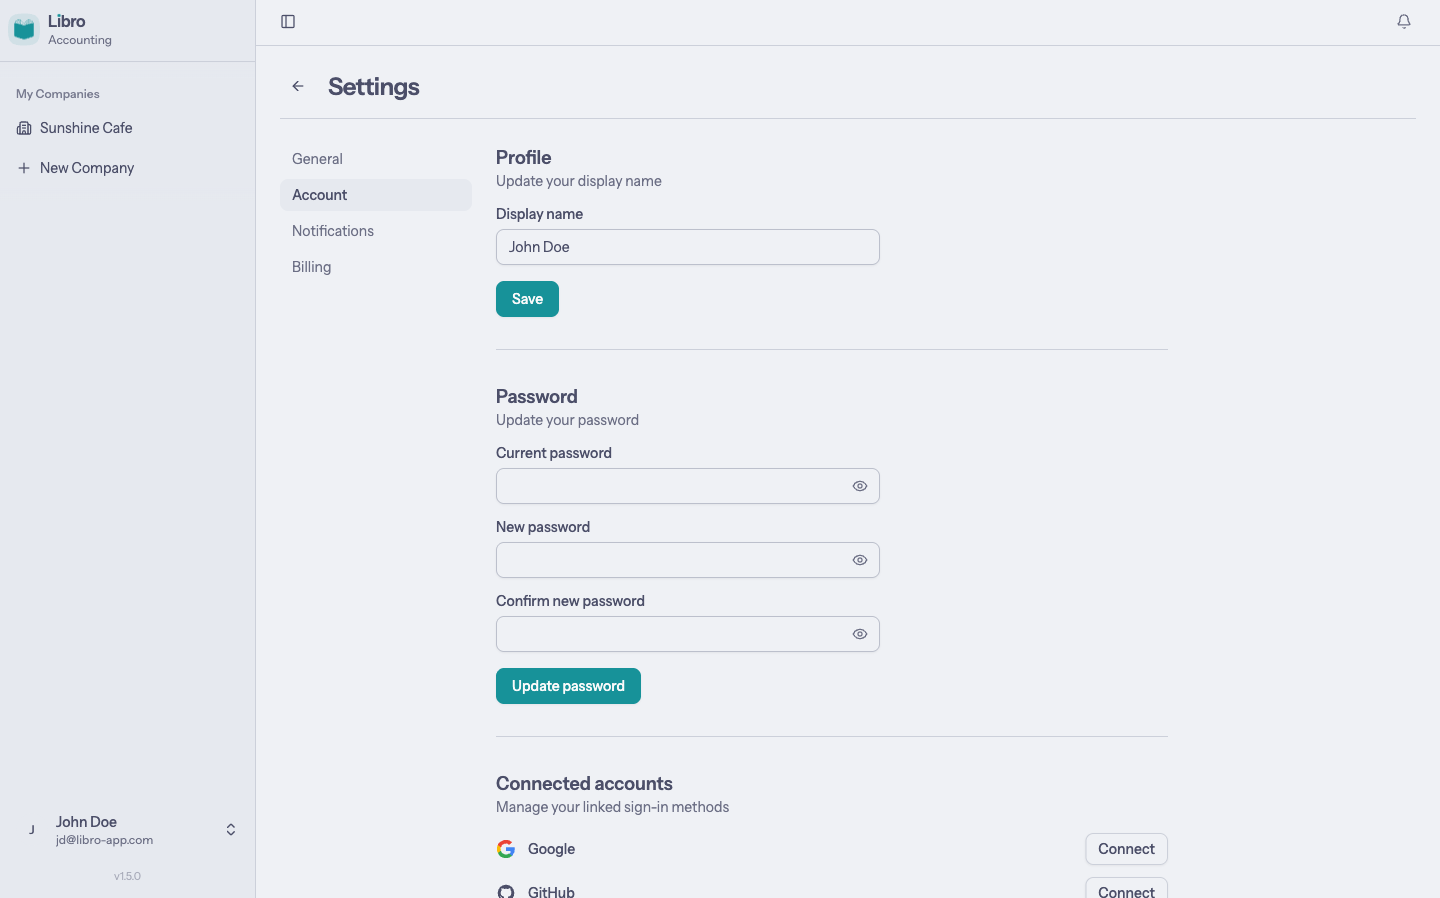Connect a Google account
This screenshot has width=1440, height=898.
pyautogui.click(x=1126, y=848)
